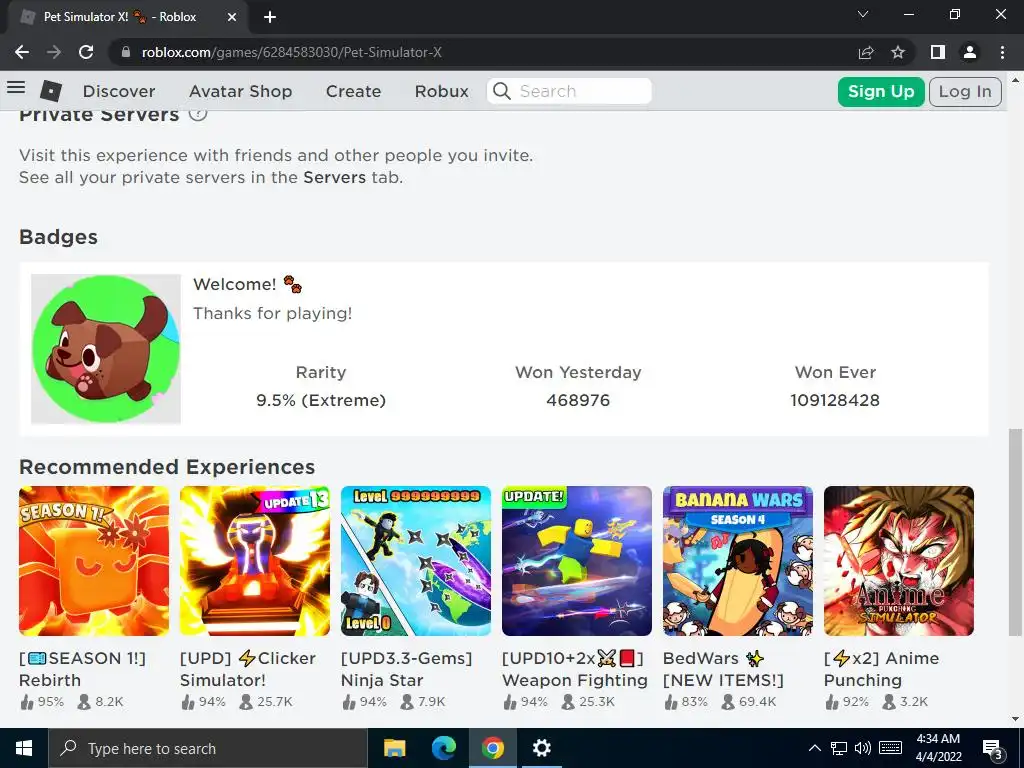Go back using the browser back arrow
The image size is (1024, 768).
(x=22, y=52)
